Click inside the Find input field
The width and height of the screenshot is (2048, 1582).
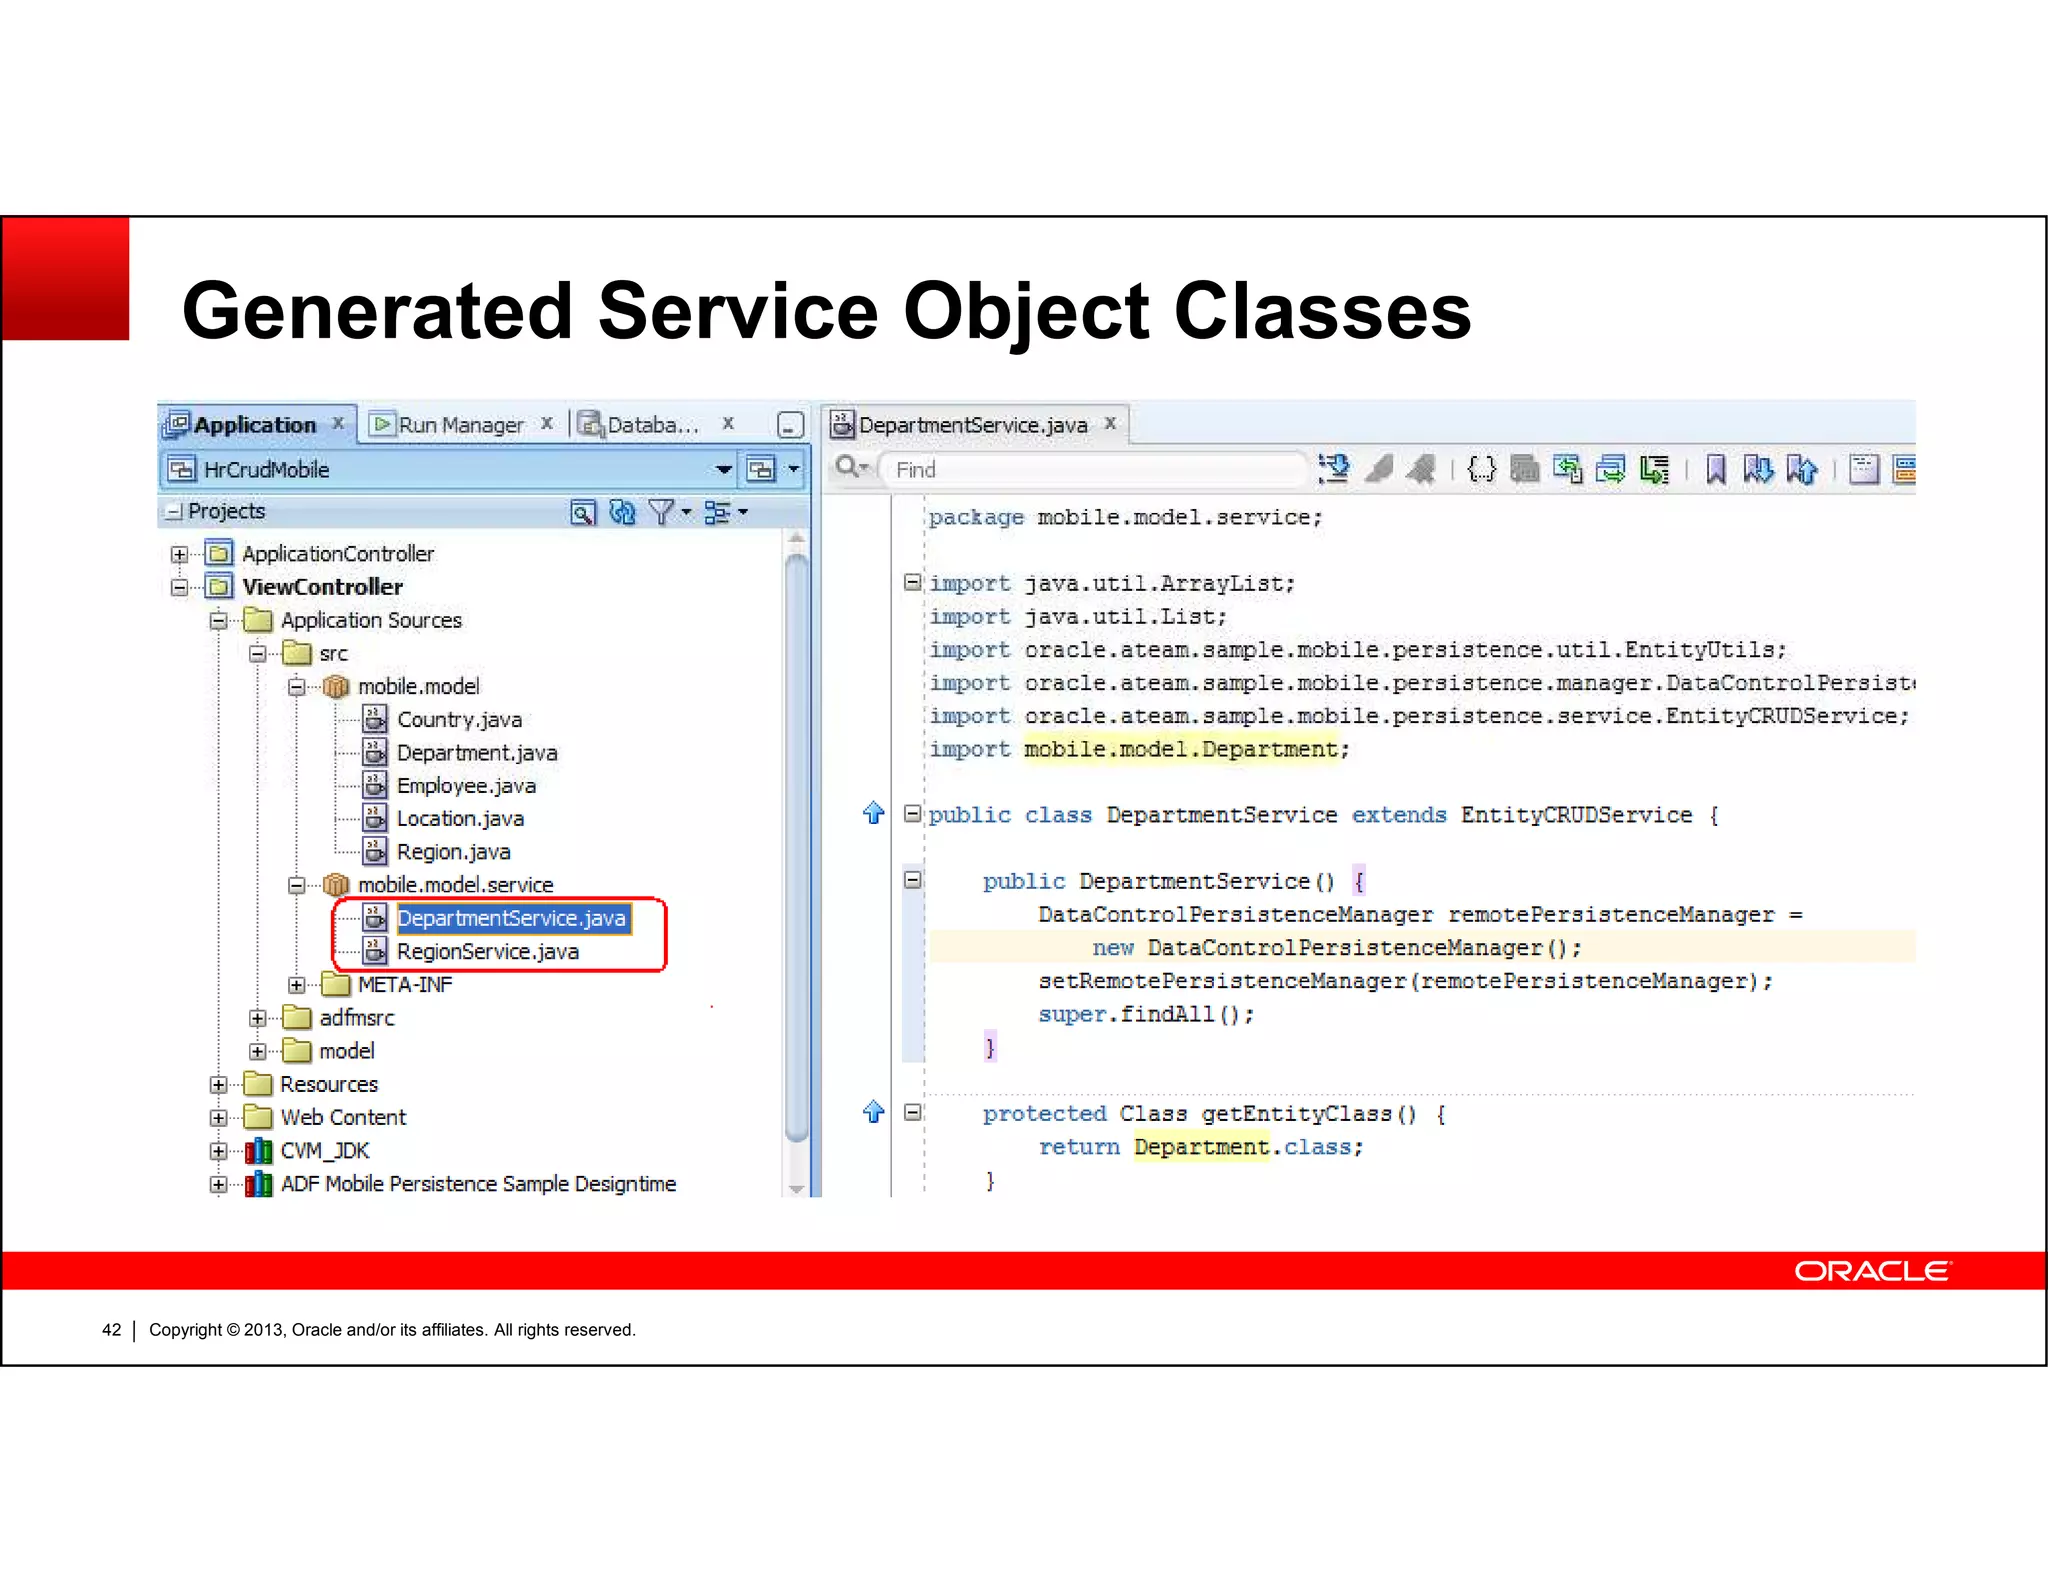pos(1092,469)
